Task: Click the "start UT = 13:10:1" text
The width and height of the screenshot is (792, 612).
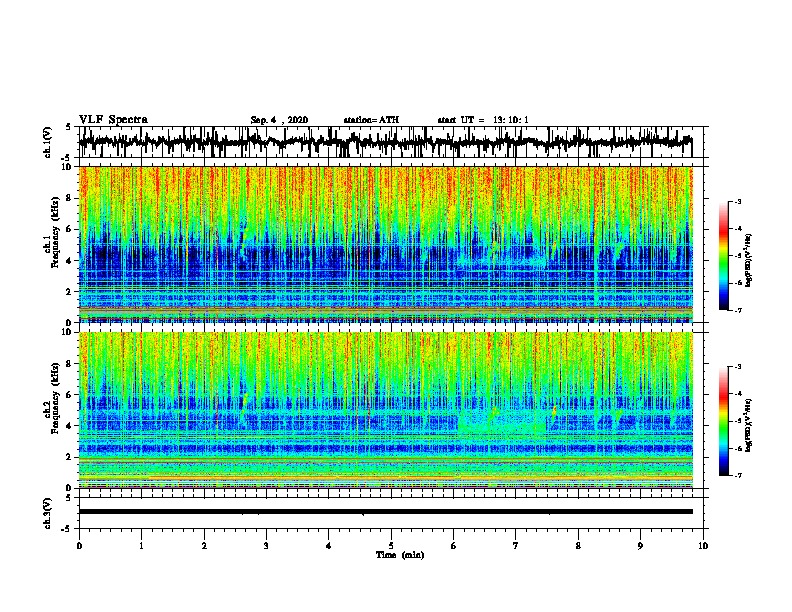Action: click(x=483, y=120)
